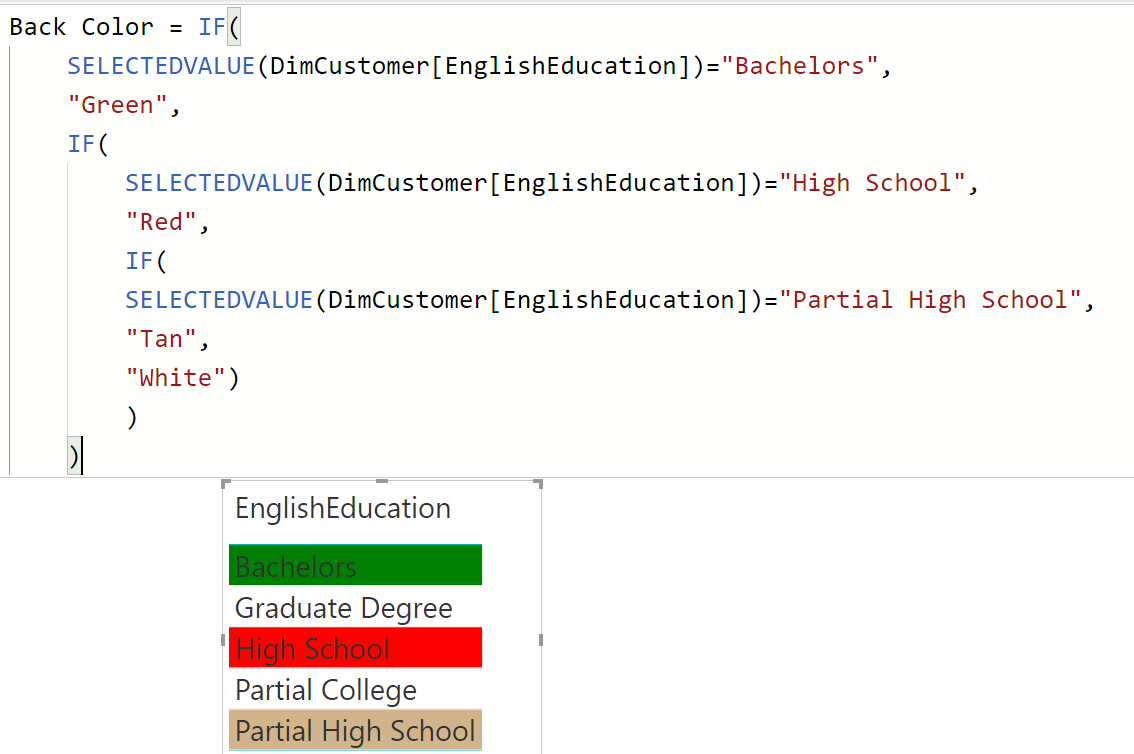Place cursor in the first SELECTEDVALUE function
The image size is (1134, 754).
pos(160,65)
